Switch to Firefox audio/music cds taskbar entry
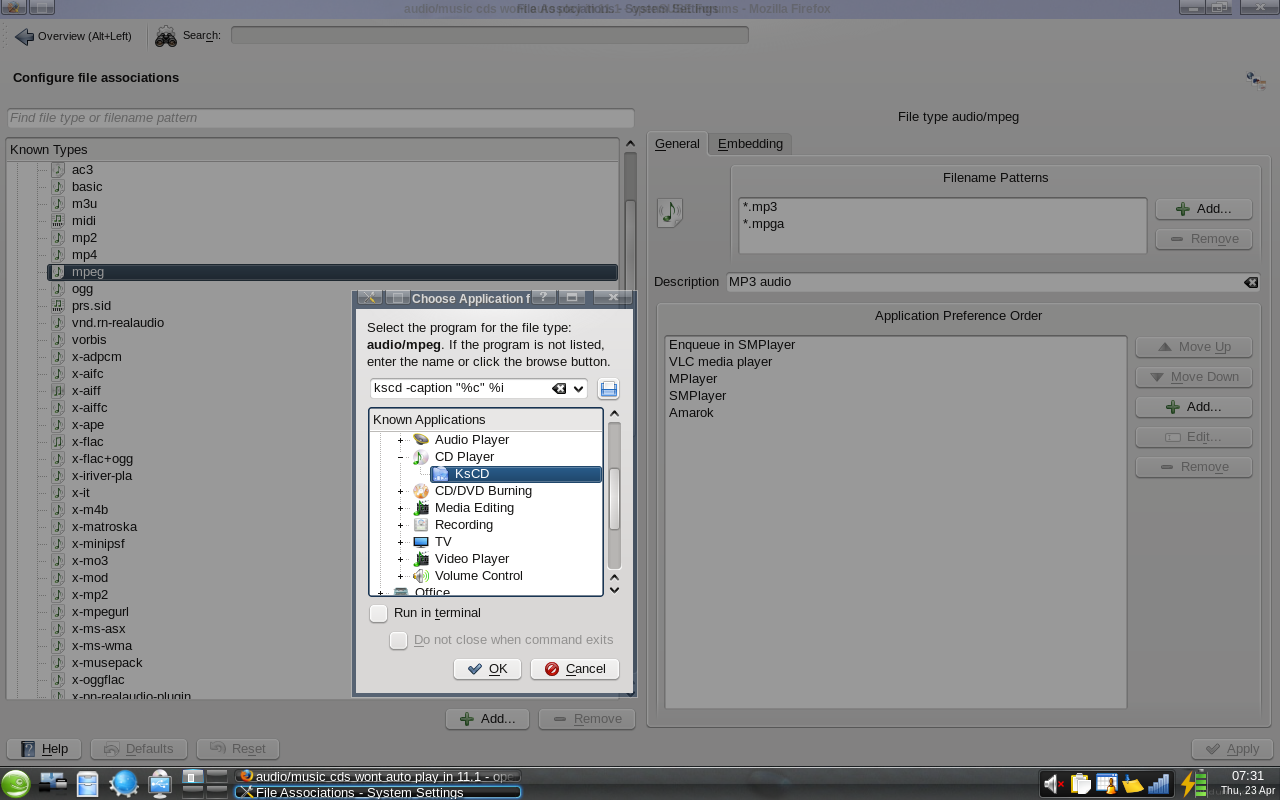This screenshot has height=800, width=1280. [x=378, y=776]
